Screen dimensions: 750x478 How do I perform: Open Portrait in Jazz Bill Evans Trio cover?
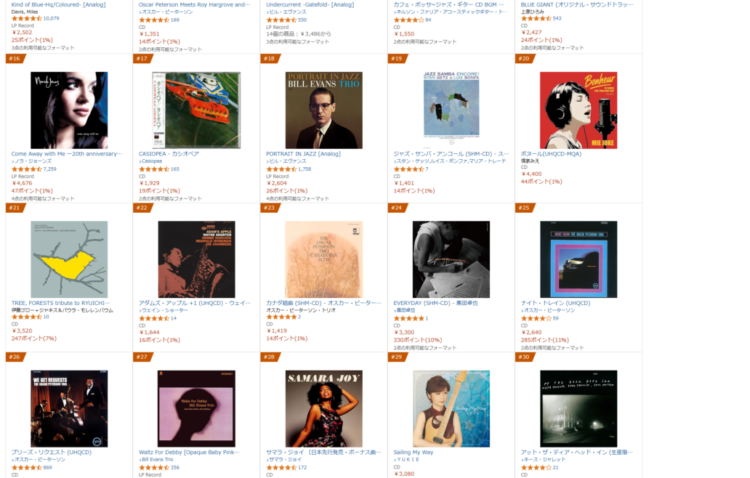[x=324, y=110]
